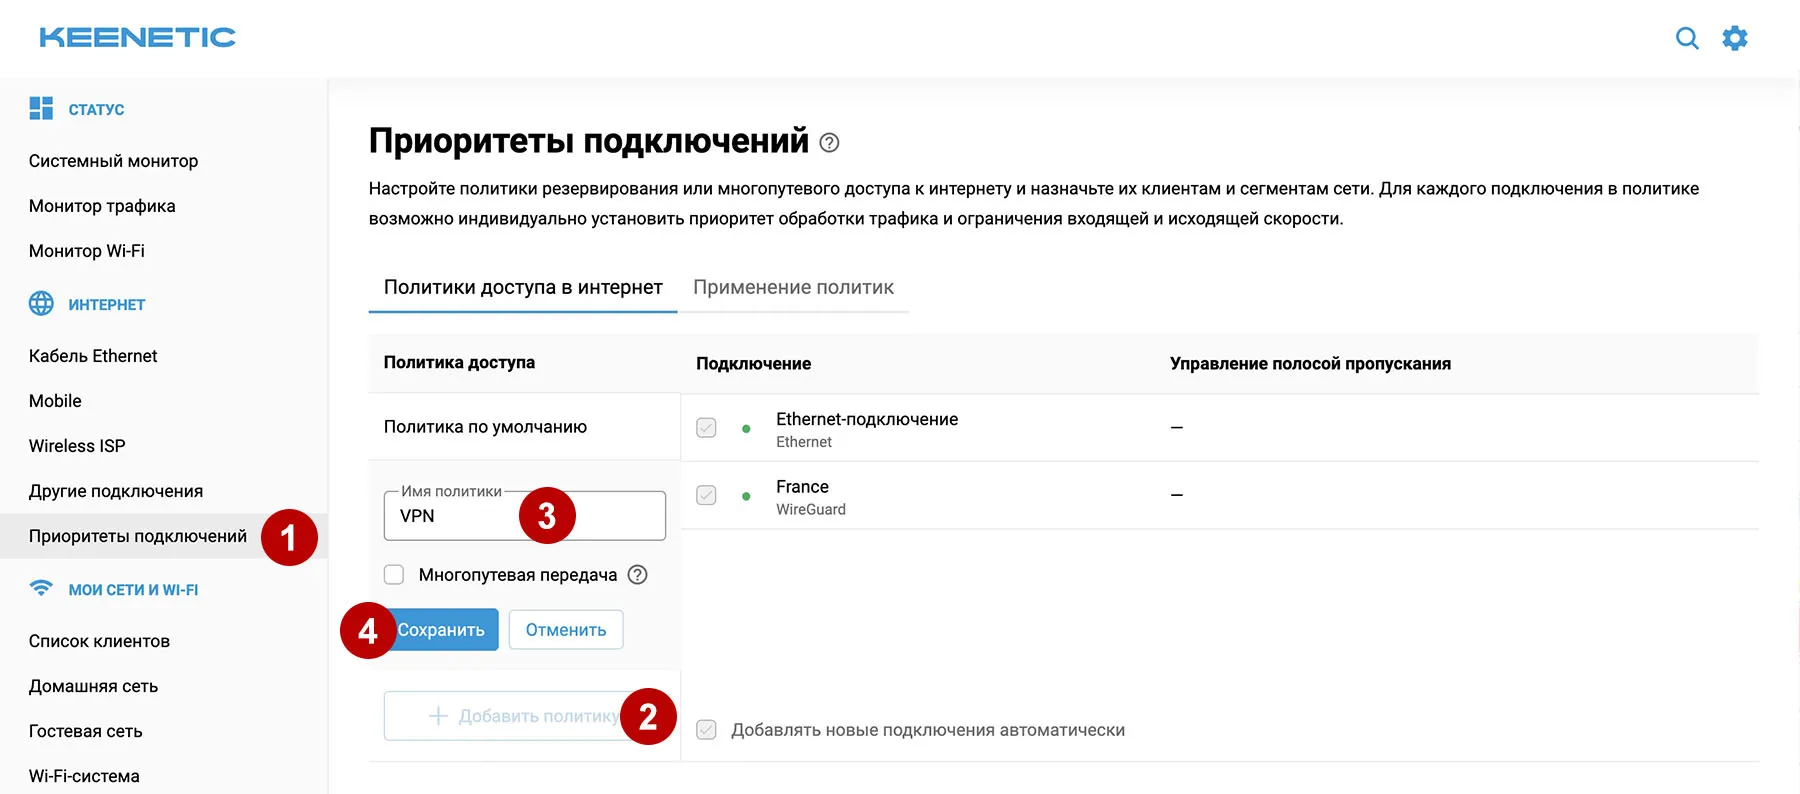The width and height of the screenshot is (1800, 794).
Task: Click the Статус dashboard icon
Action: pos(41,108)
